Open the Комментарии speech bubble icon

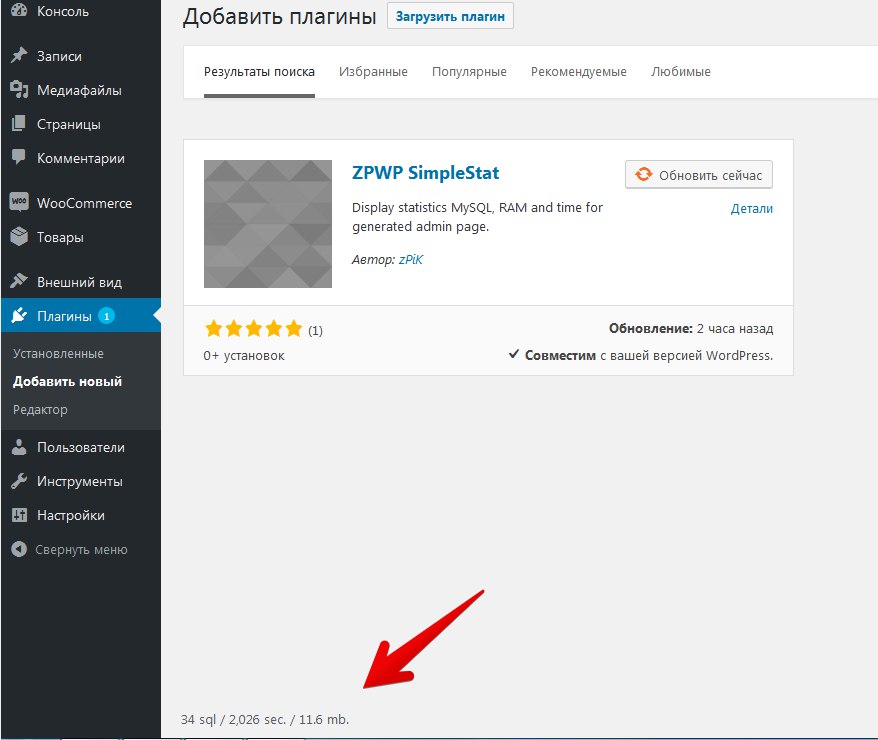pos(19,157)
